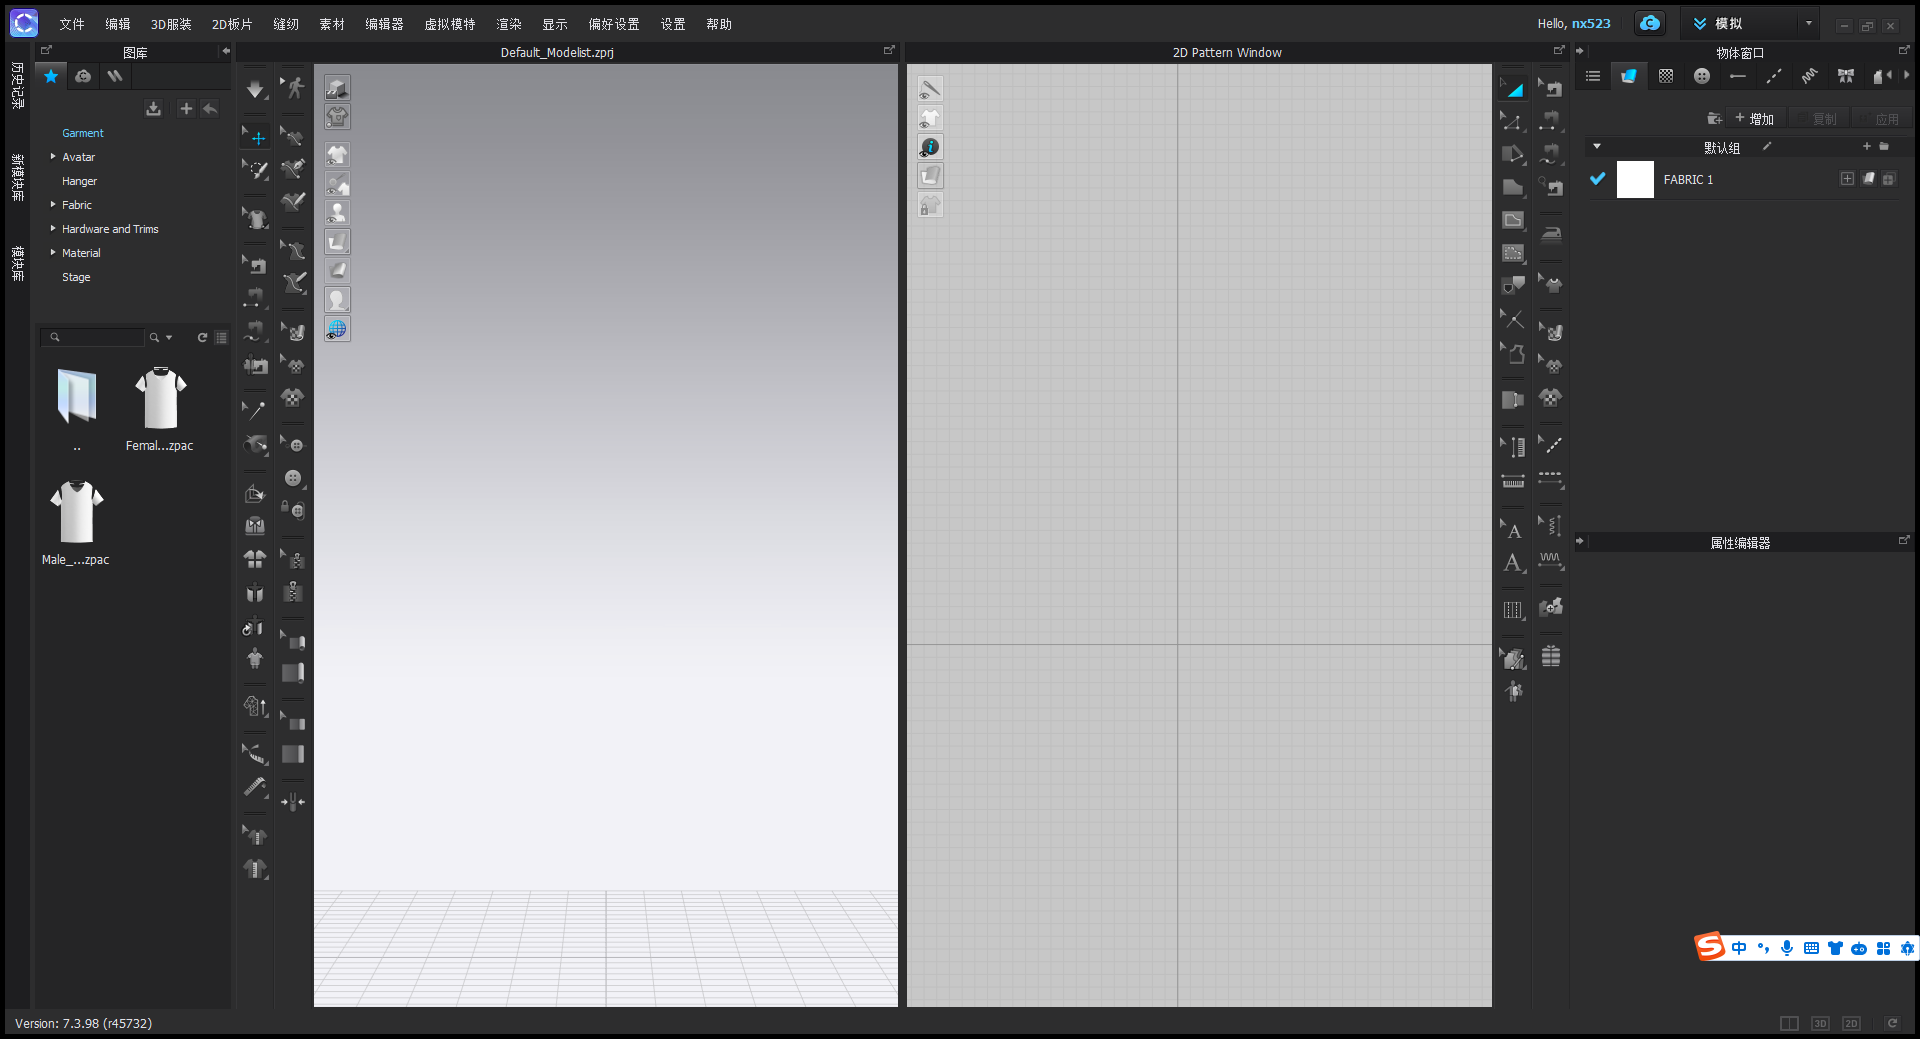Click the Sogou IME microphone icon
1920x1039 pixels.
pyautogui.click(x=1787, y=948)
